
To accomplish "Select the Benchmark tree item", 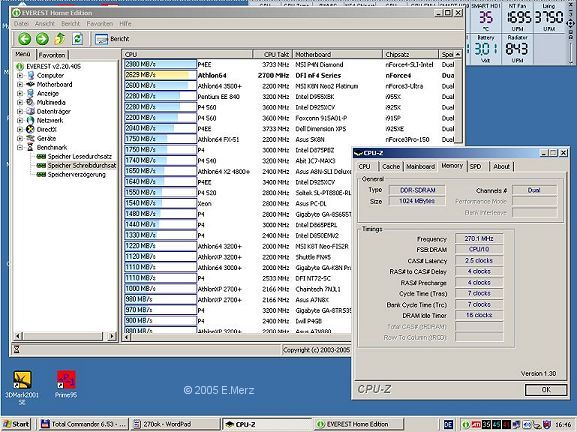I will tap(52, 148).
